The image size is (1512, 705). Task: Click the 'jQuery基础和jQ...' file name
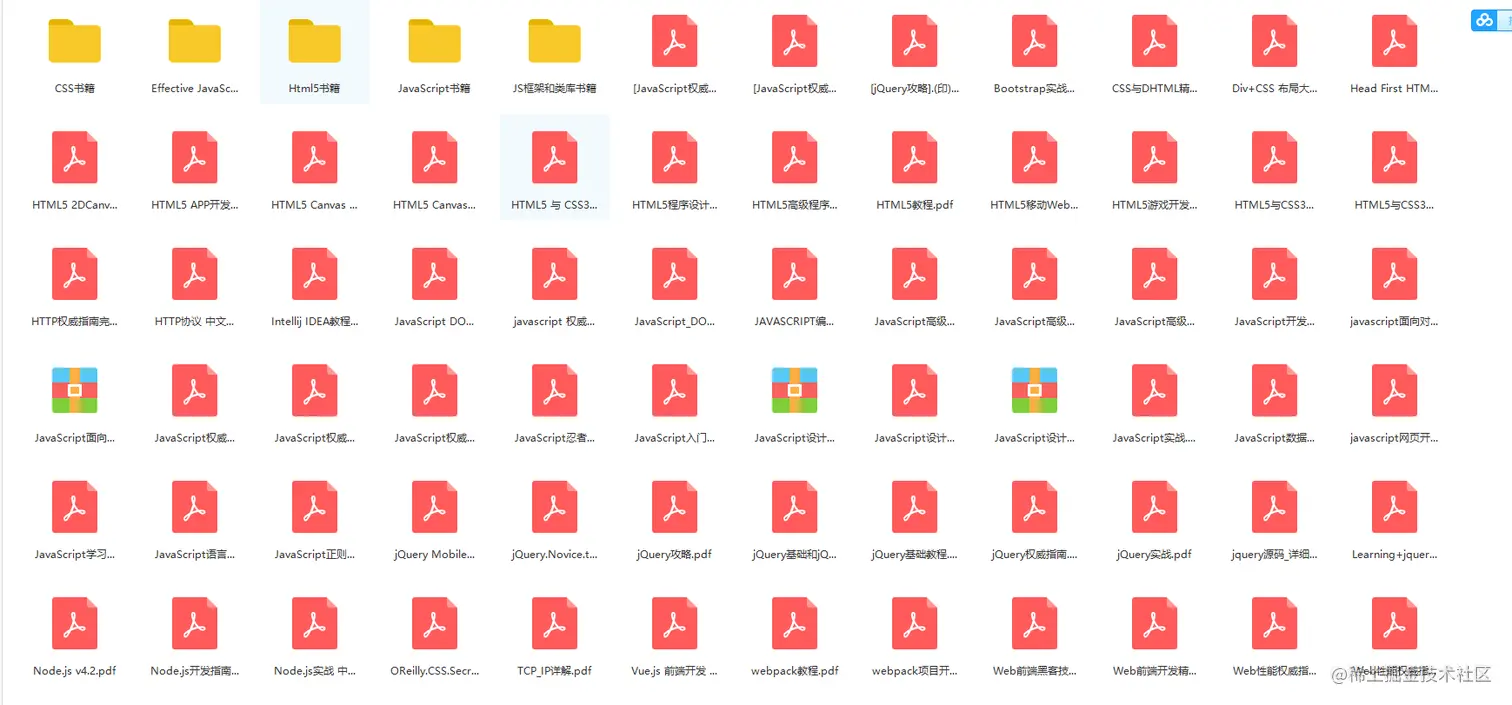pos(795,554)
